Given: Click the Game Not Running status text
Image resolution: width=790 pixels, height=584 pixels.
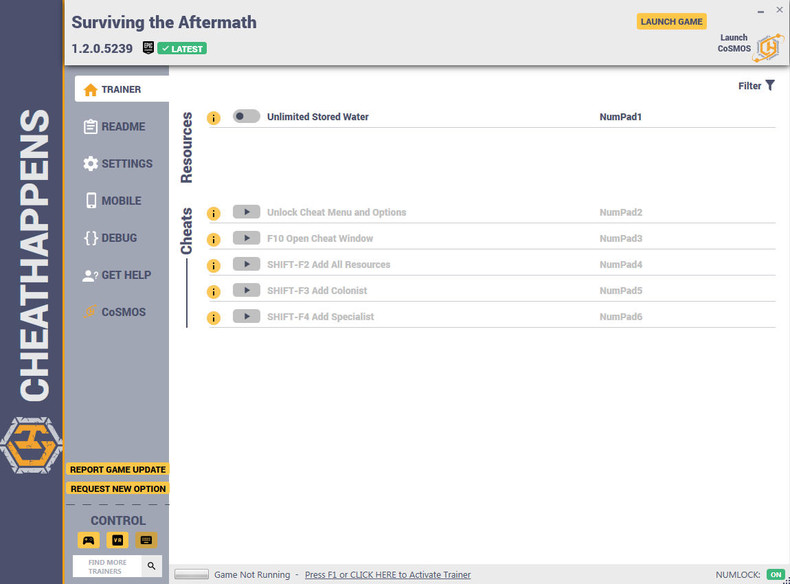Looking at the screenshot, I should click(x=252, y=575).
